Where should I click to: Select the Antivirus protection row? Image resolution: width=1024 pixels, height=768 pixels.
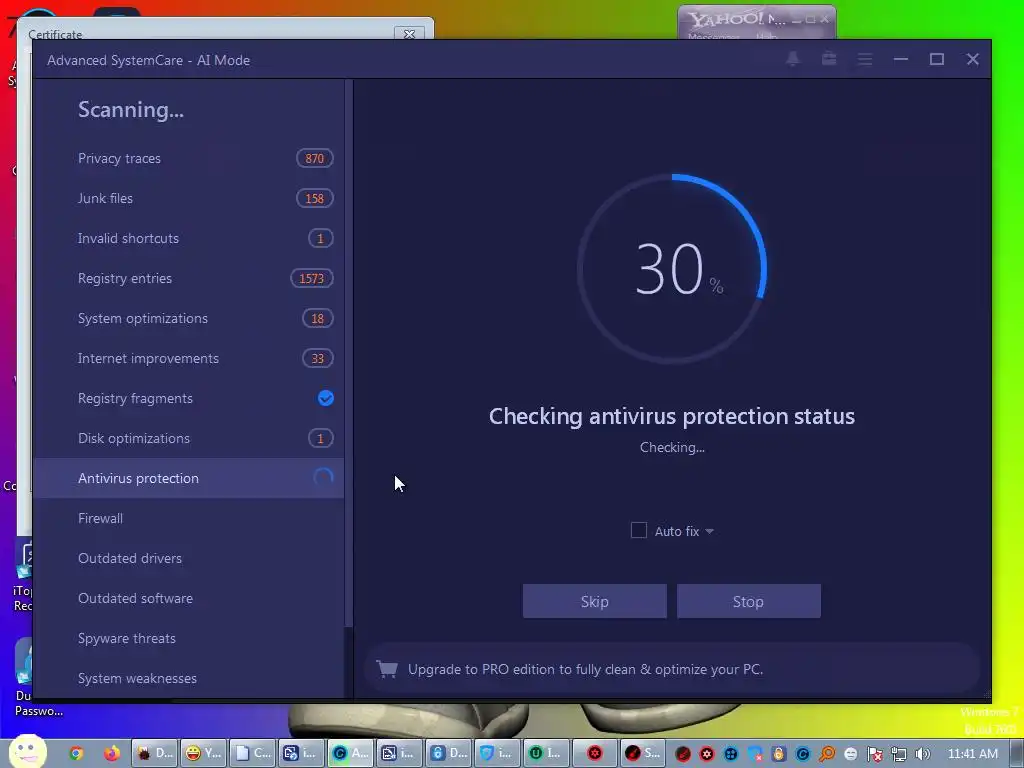(x=189, y=478)
